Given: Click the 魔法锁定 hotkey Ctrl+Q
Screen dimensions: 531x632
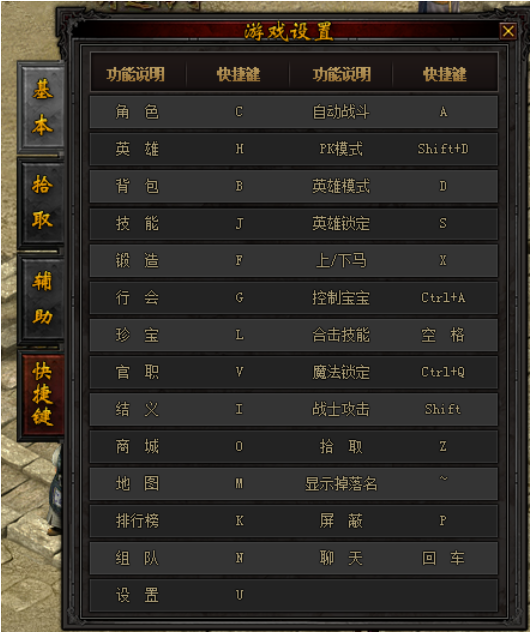Looking at the screenshot, I should pos(443,372).
